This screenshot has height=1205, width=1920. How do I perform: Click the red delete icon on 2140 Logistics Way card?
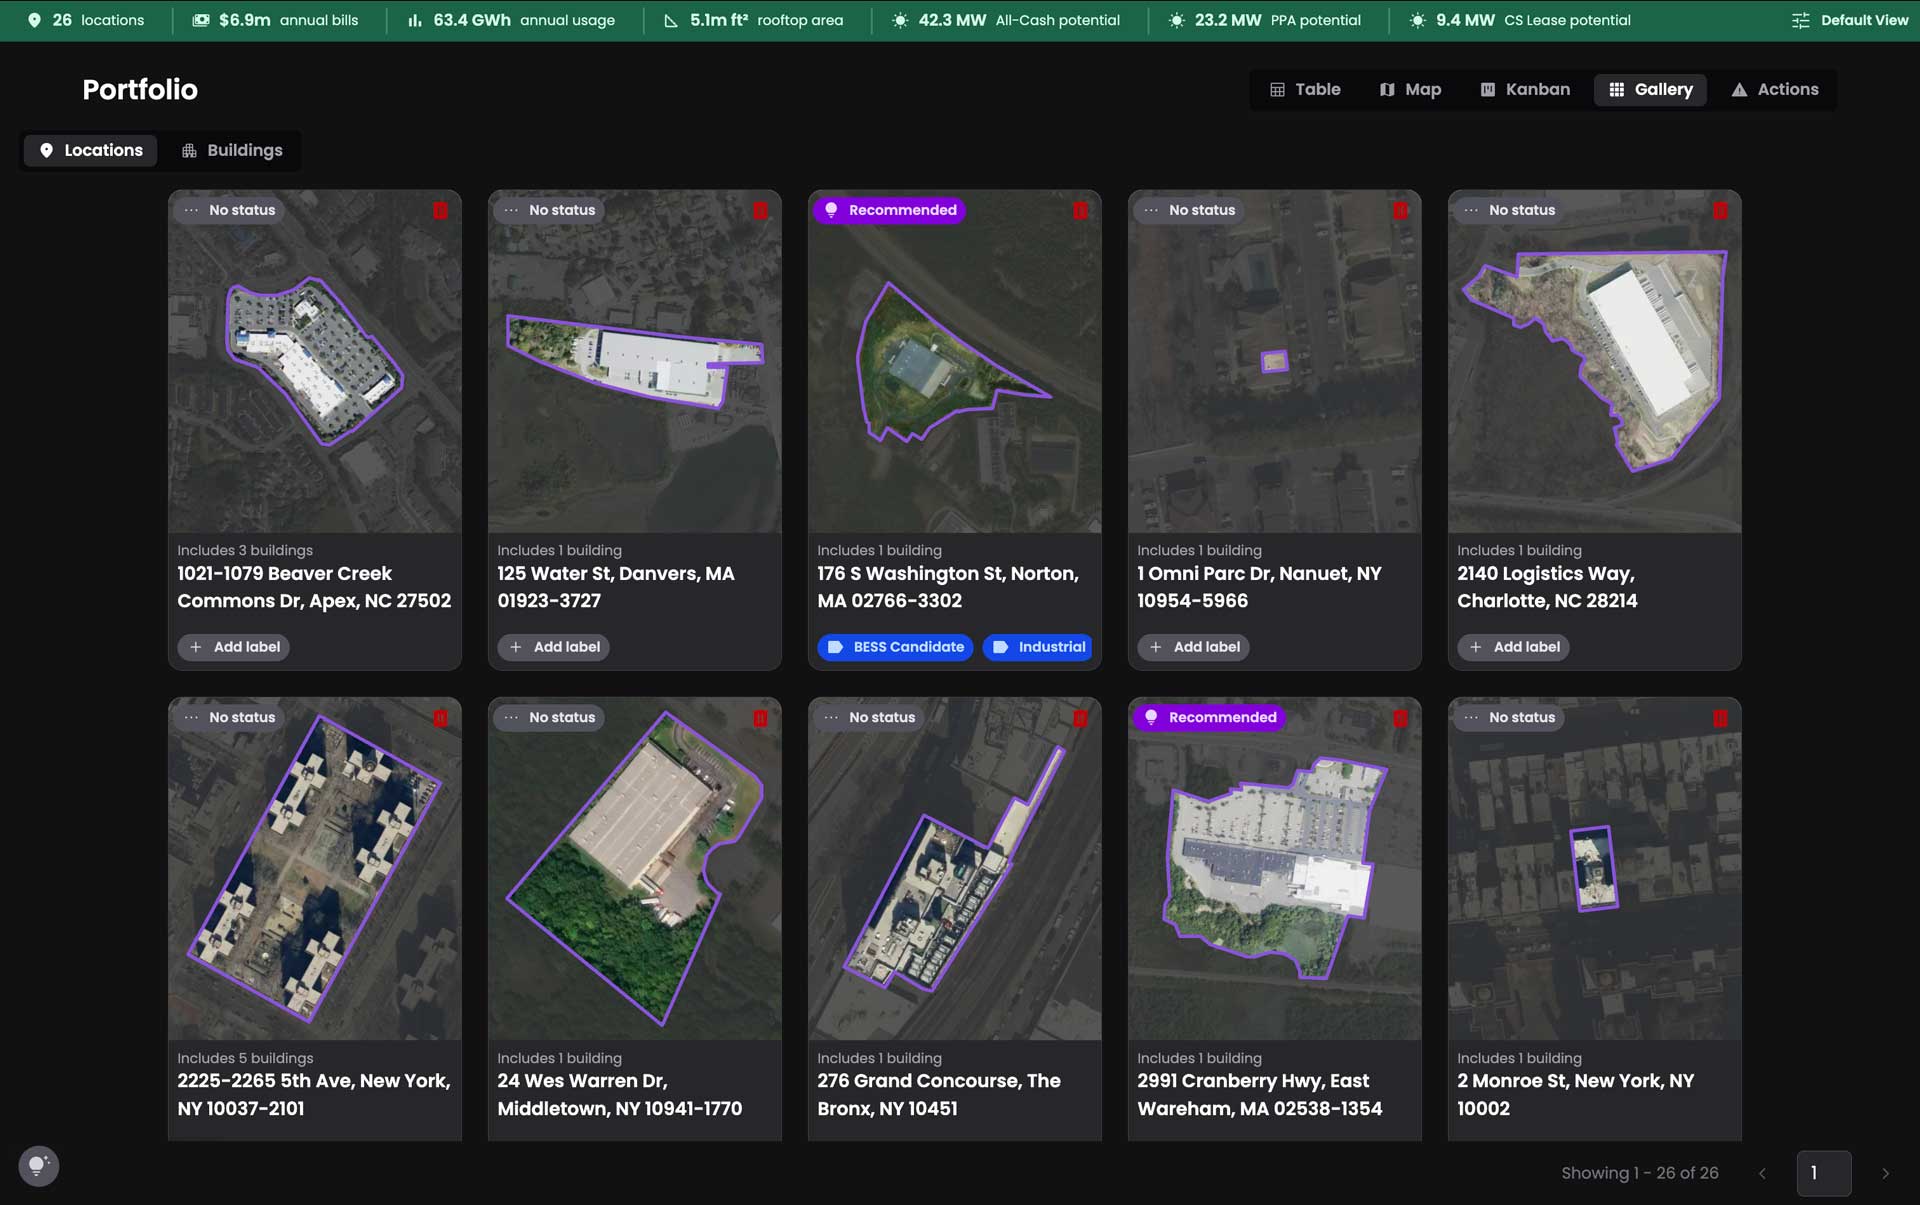[1720, 210]
